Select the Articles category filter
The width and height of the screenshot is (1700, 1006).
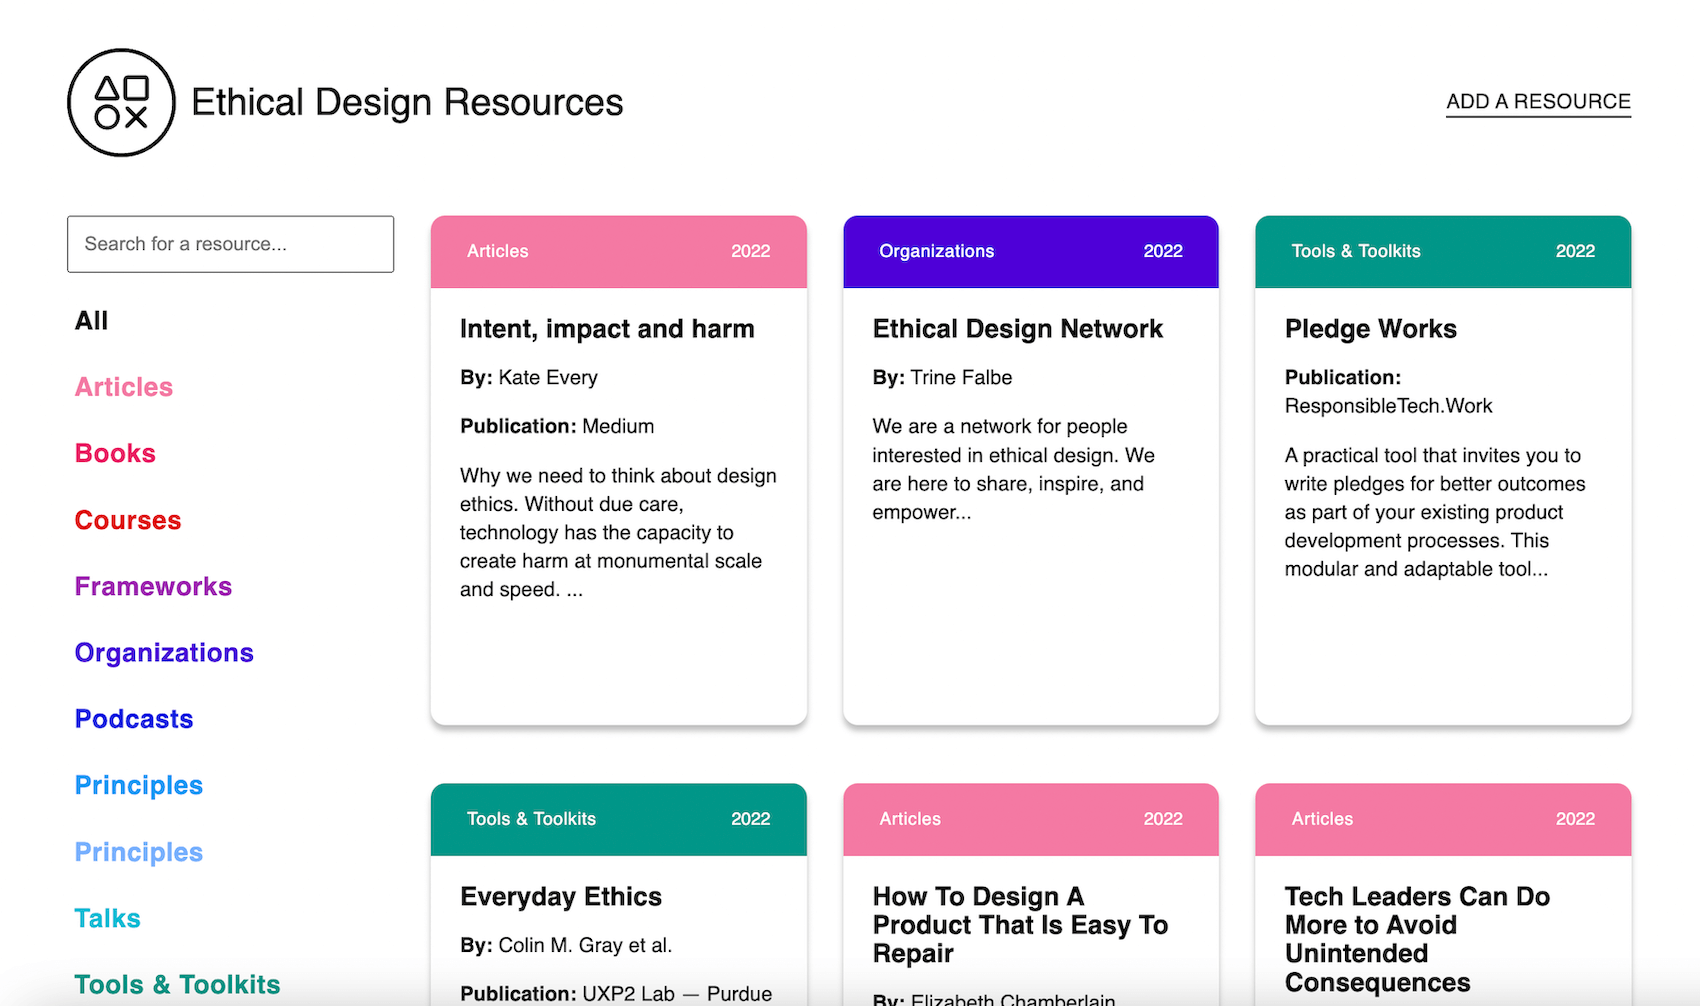(123, 387)
